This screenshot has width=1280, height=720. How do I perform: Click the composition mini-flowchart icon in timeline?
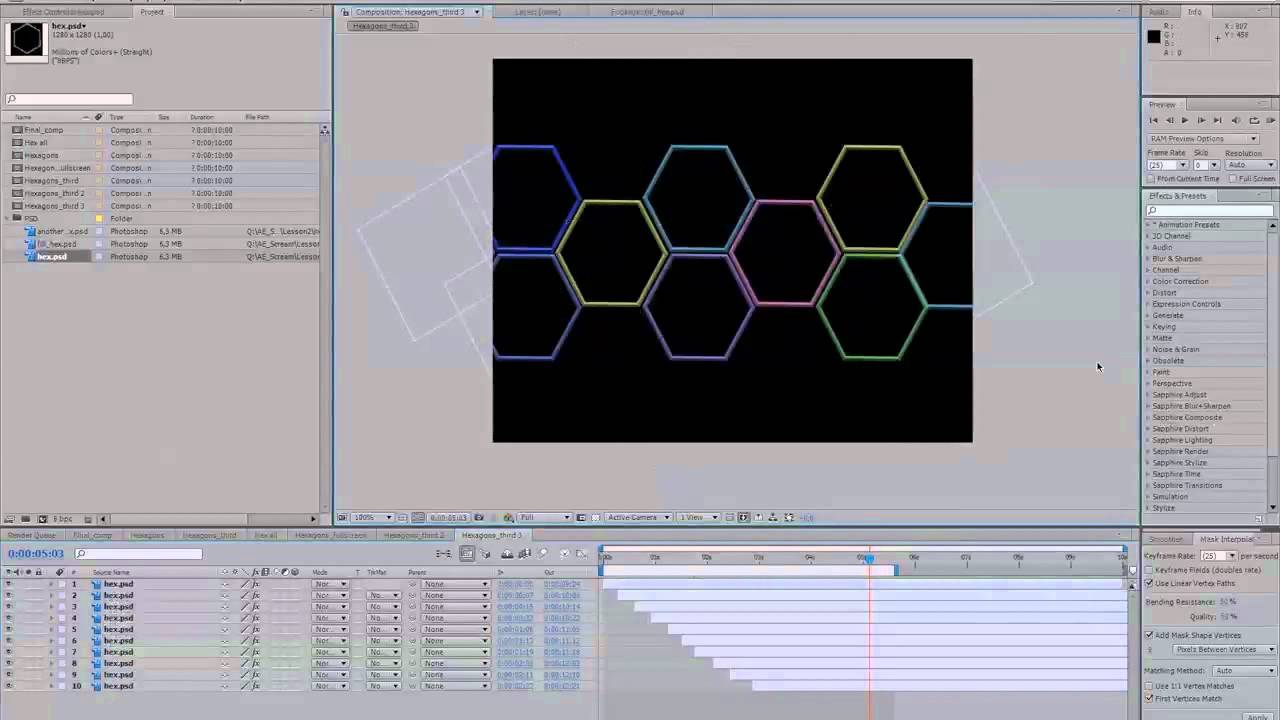coord(443,554)
